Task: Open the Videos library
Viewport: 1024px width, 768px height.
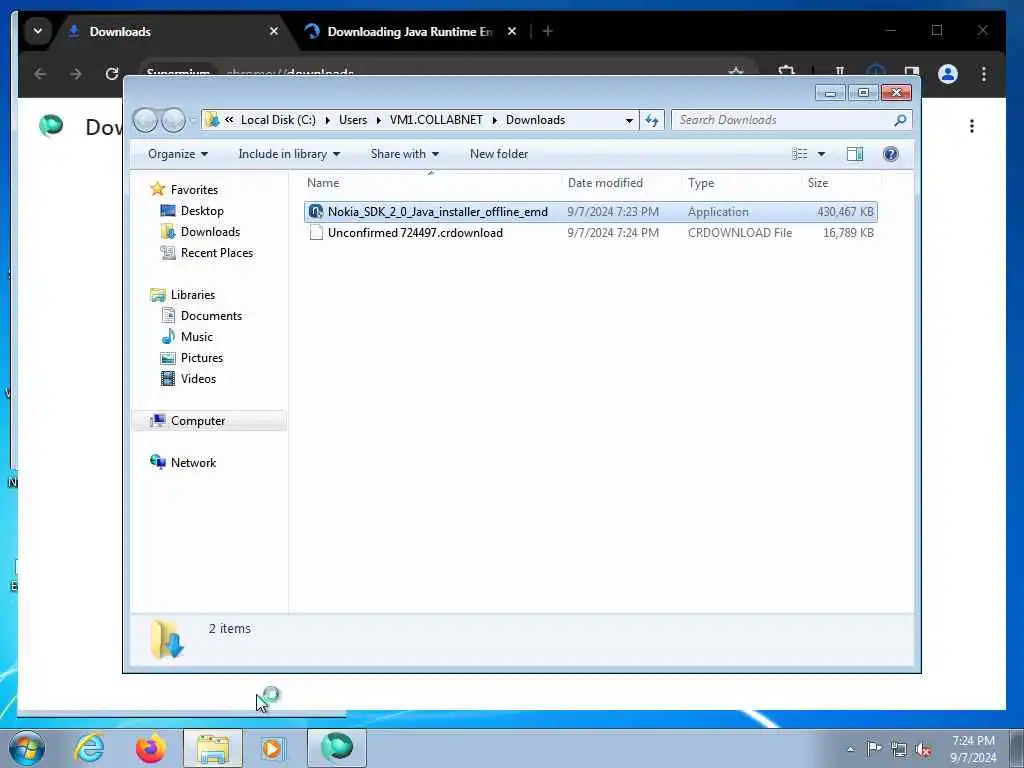Action: (x=198, y=379)
